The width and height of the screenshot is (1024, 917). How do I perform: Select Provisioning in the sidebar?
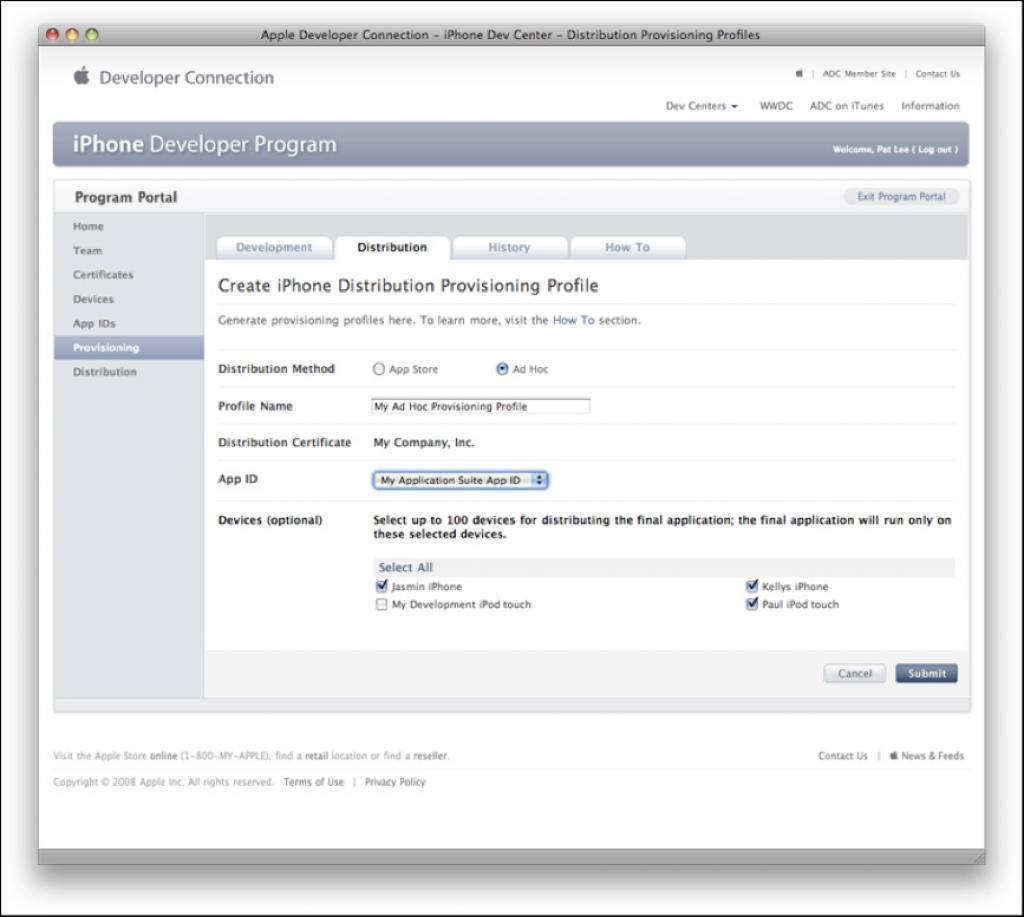click(x=129, y=347)
